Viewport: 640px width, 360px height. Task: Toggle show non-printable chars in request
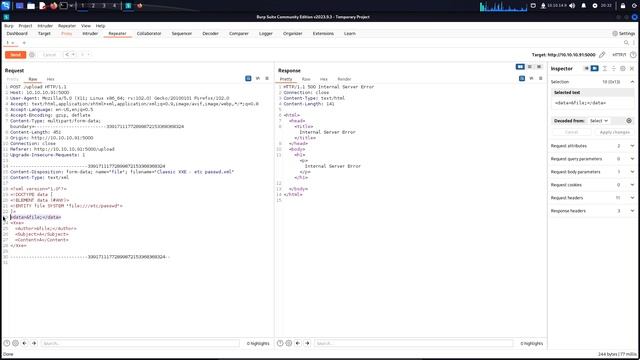(258, 78)
